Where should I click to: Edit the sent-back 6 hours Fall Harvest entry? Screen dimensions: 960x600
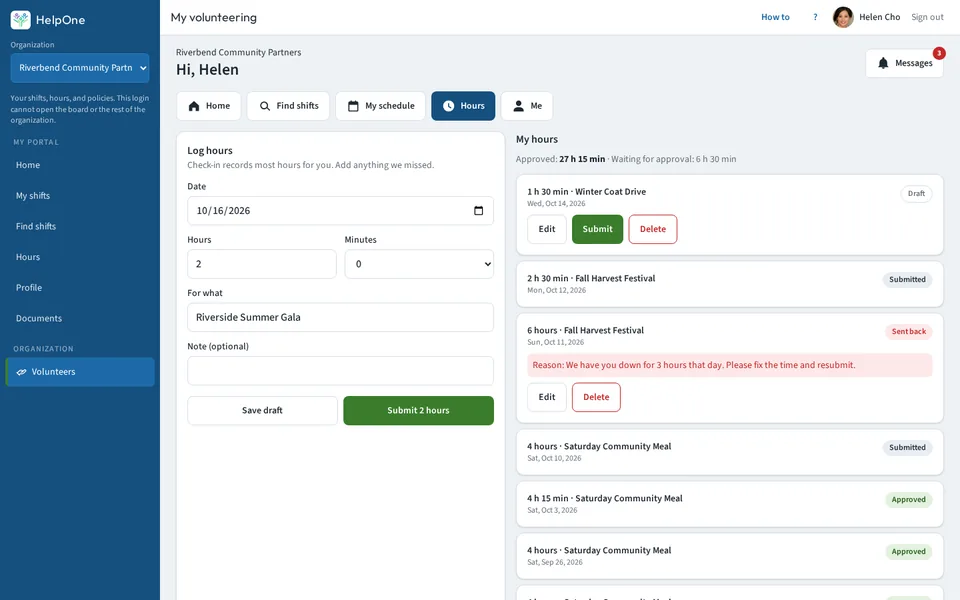point(547,397)
